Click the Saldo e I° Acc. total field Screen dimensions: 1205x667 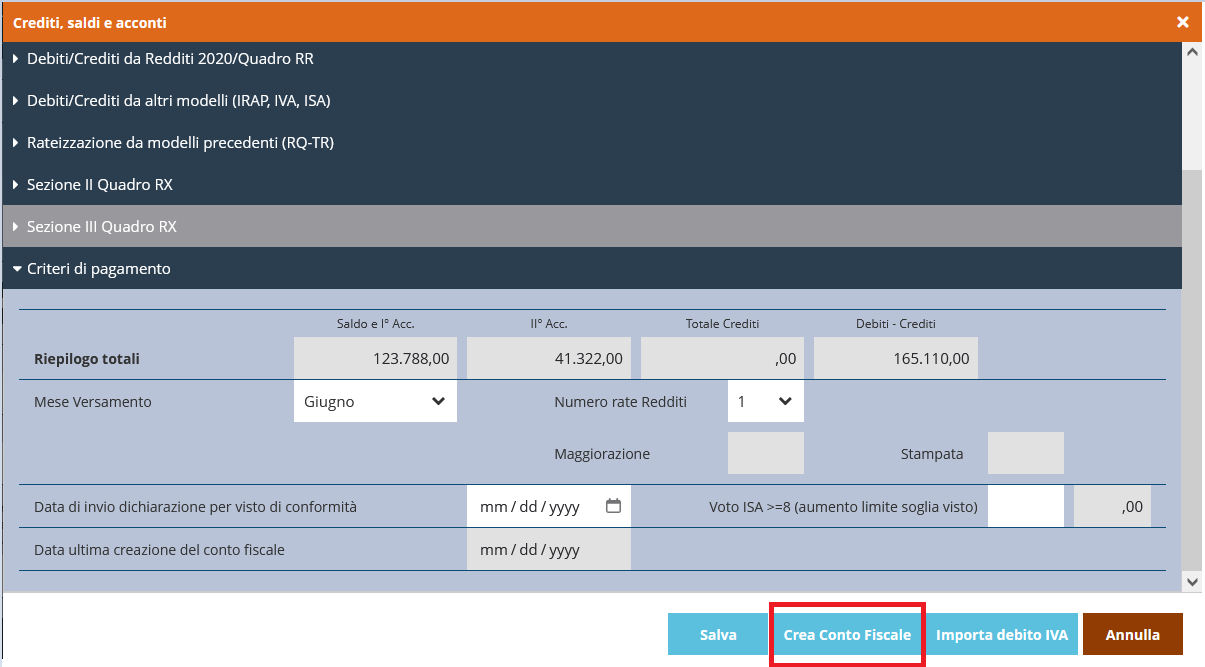pyautogui.click(x=375, y=358)
